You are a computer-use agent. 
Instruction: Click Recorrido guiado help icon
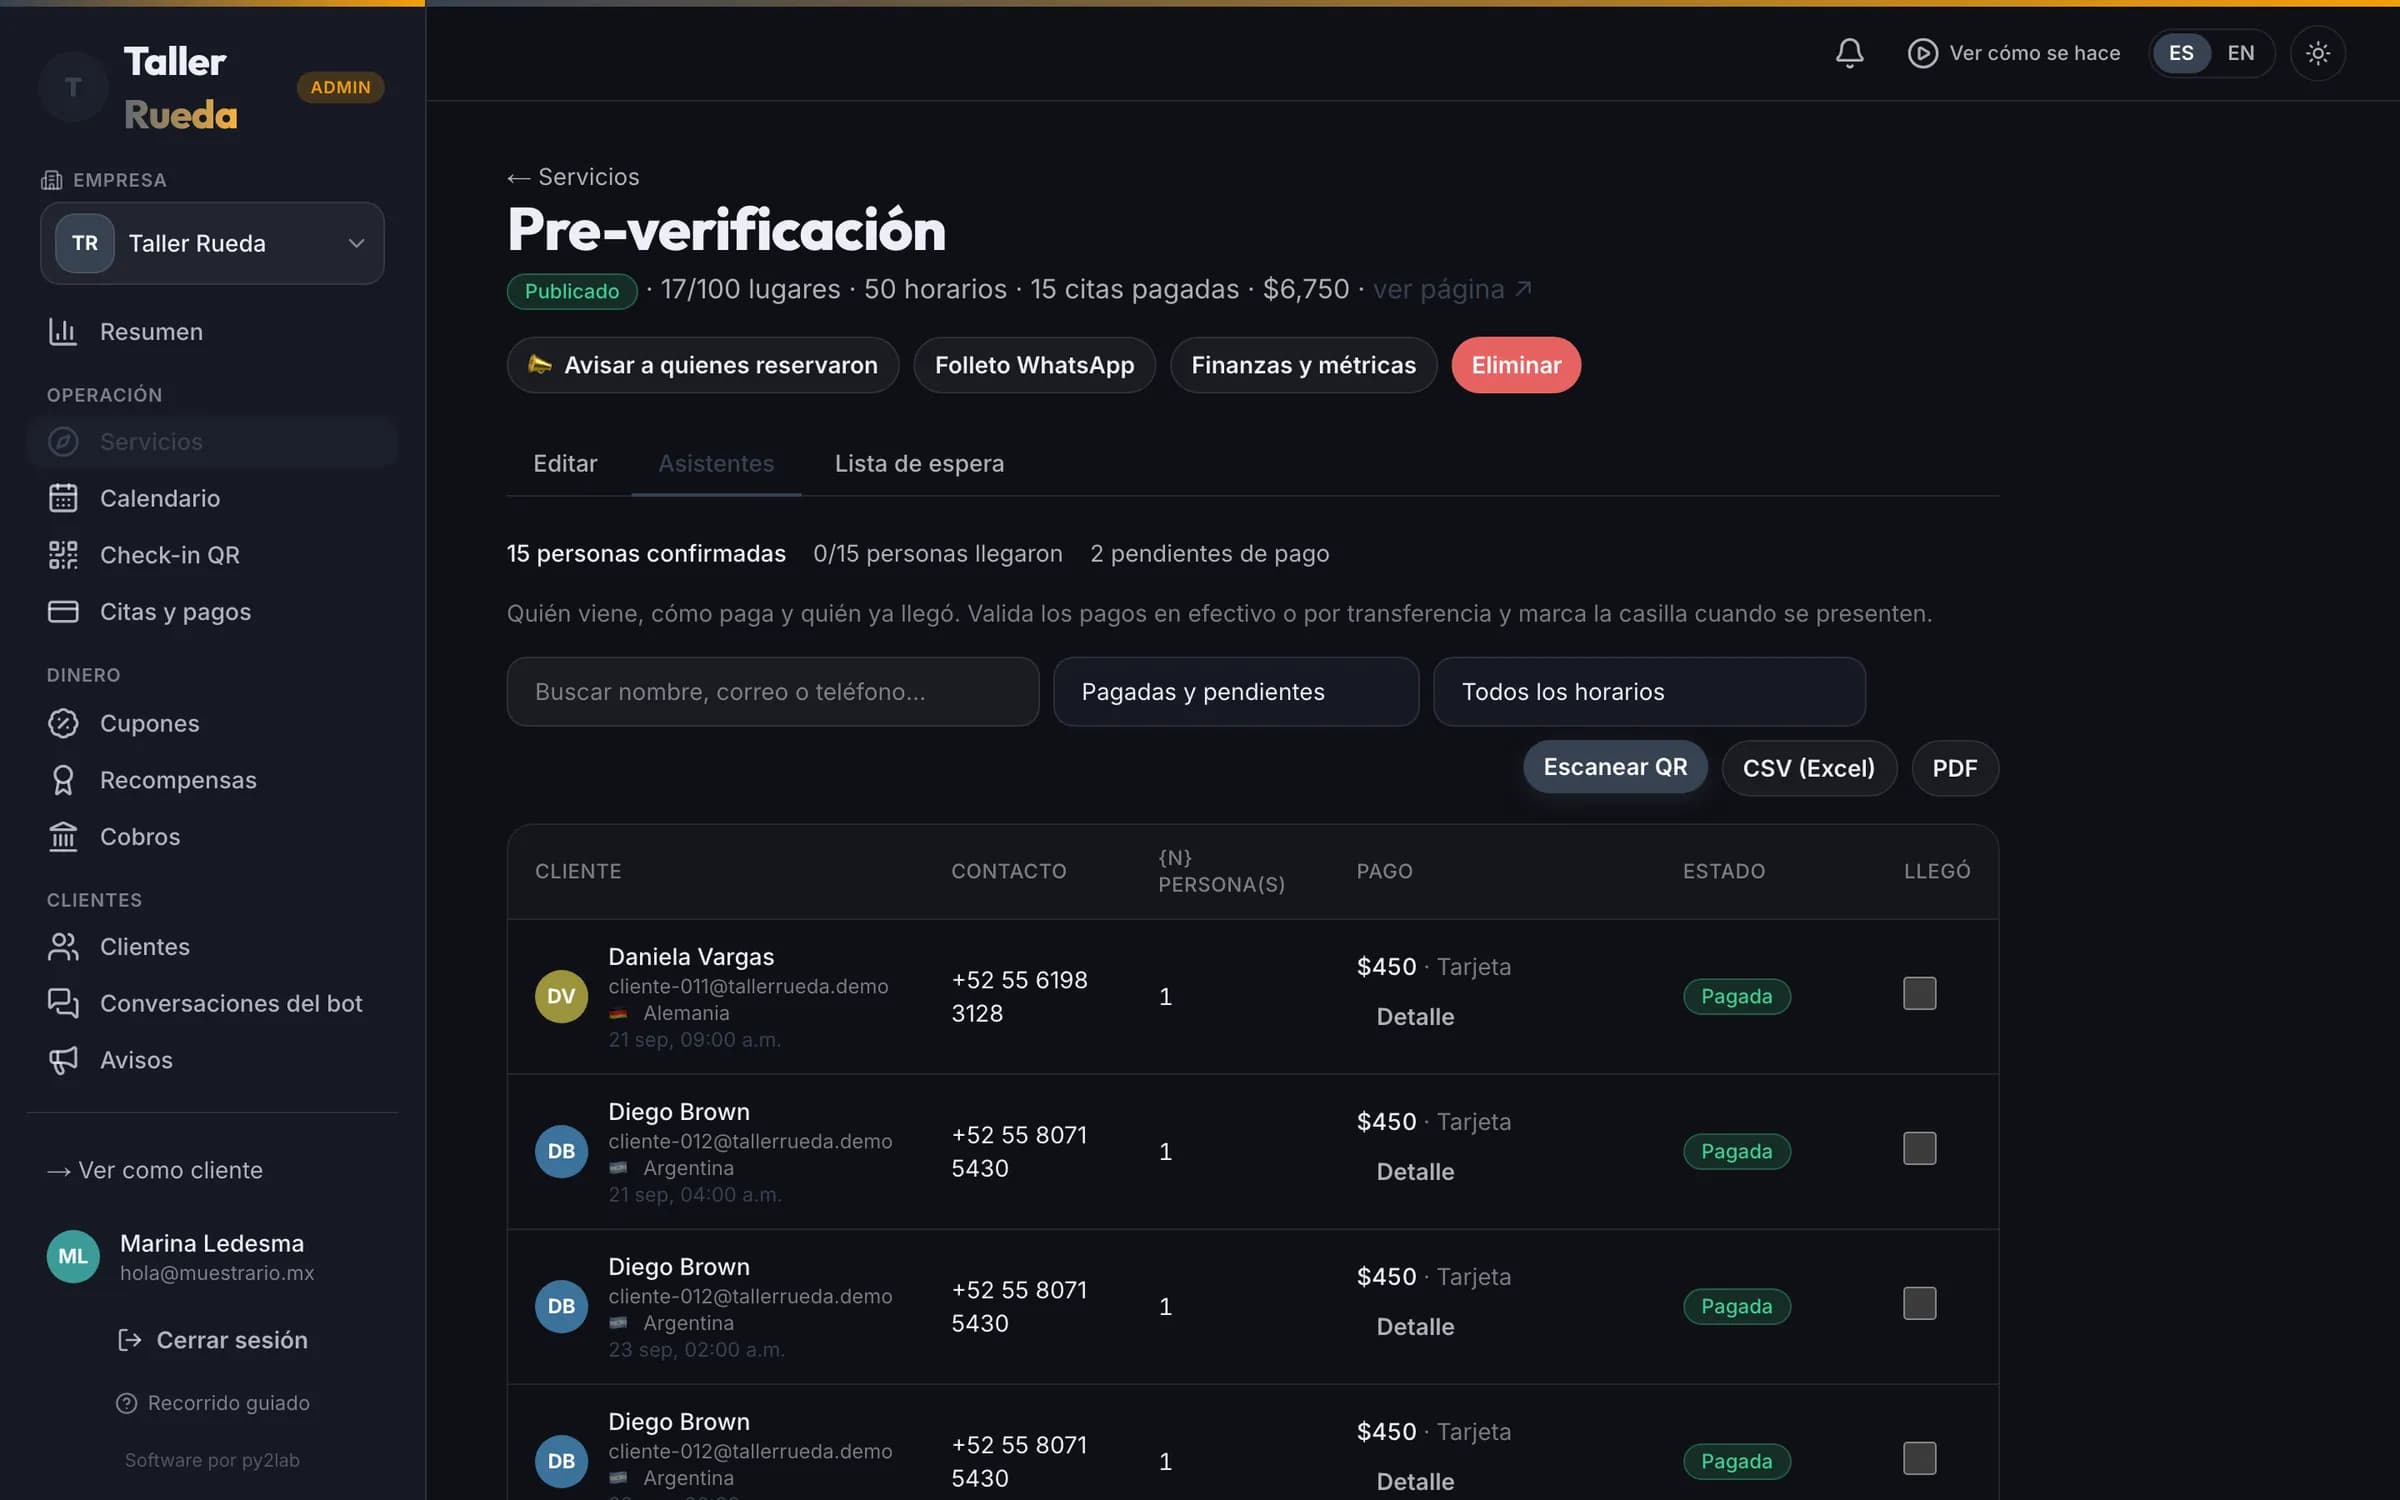(126, 1403)
